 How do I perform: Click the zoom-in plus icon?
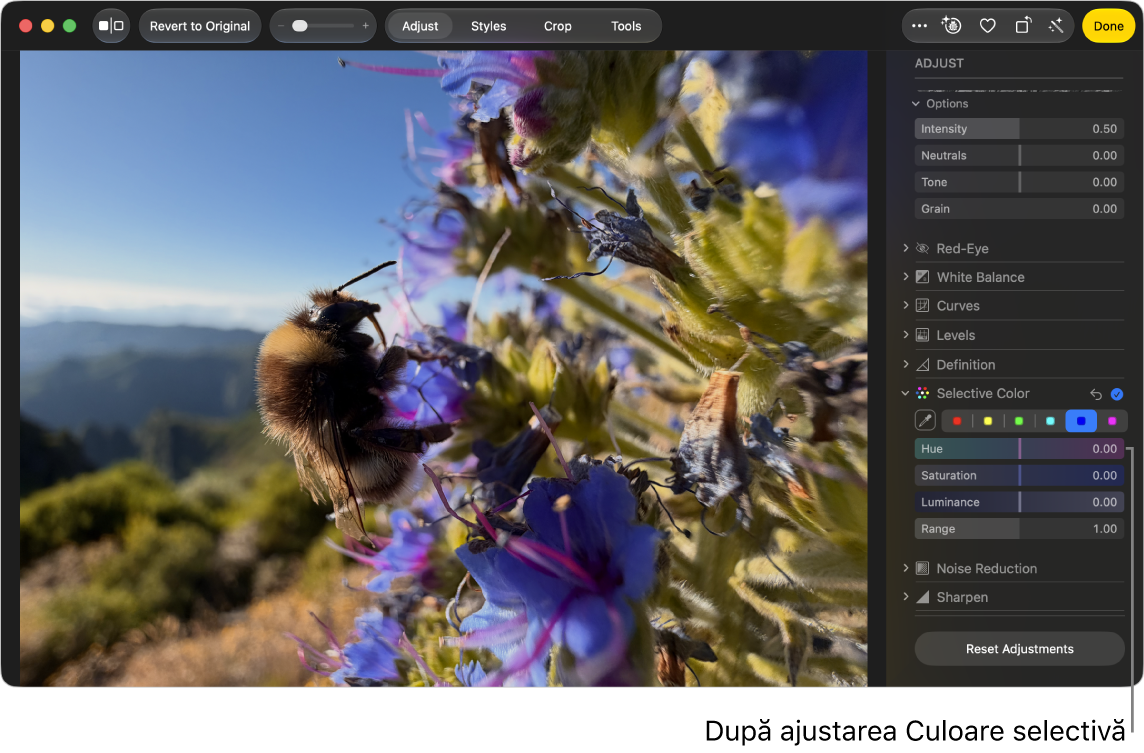click(366, 26)
